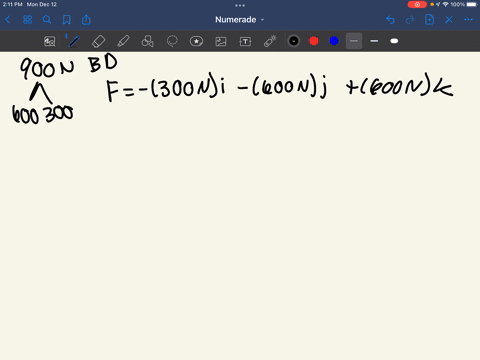This screenshot has width=480, height=360.
Task: Bookmark this page
Action: pyautogui.click(x=67, y=20)
